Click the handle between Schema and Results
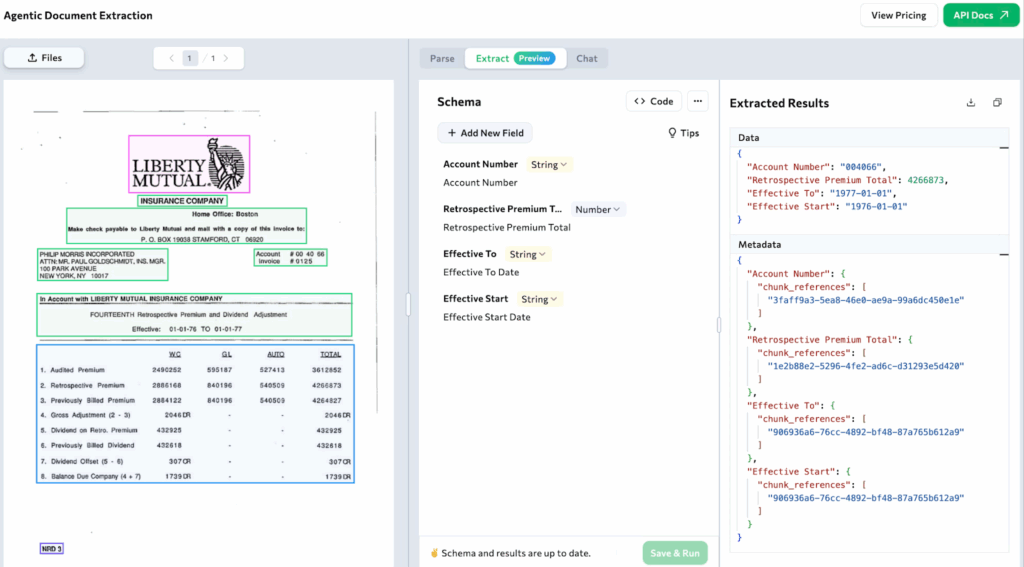Image resolution: width=1024 pixels, height=567 pixels. point(719,325)
